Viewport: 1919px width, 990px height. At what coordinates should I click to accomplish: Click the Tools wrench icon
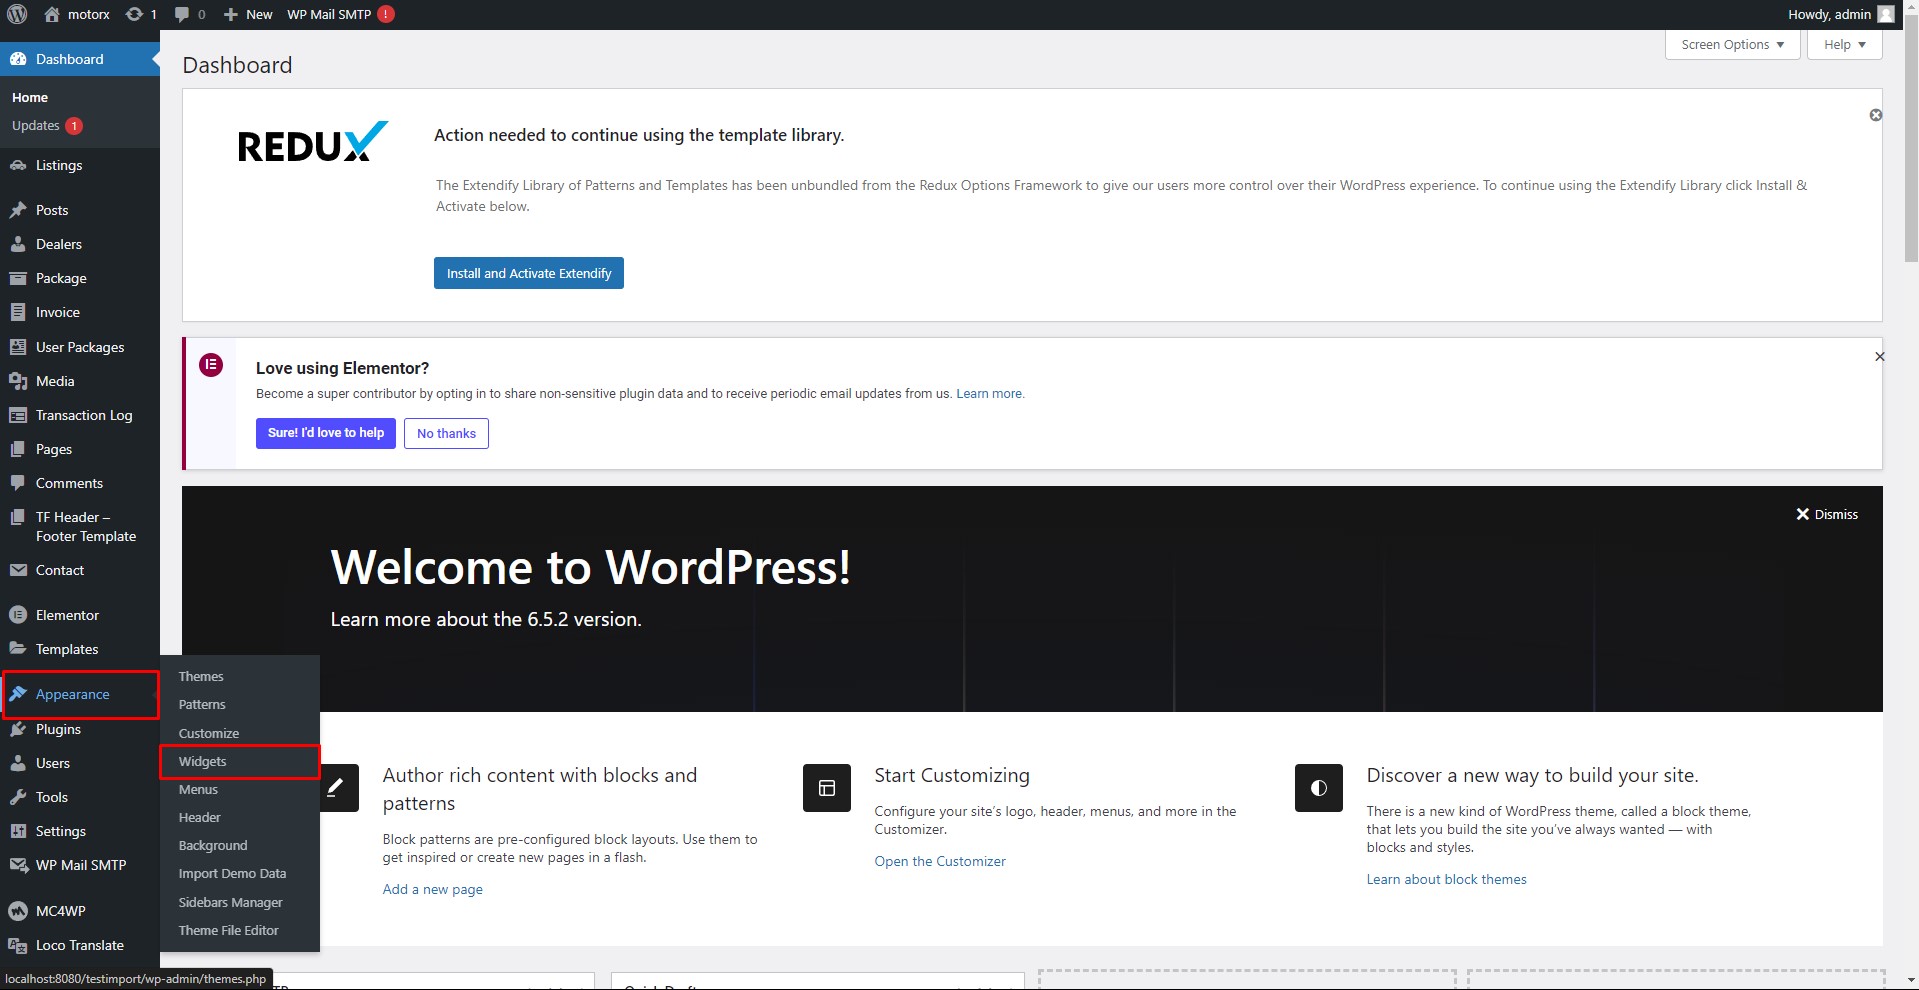[x=18, y=797]
